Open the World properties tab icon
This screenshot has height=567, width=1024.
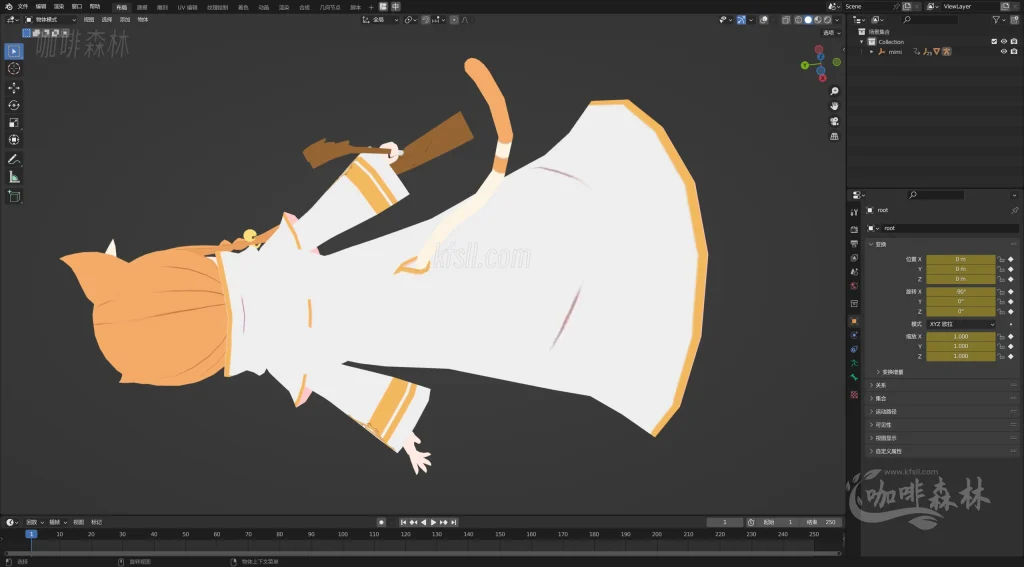854,286
